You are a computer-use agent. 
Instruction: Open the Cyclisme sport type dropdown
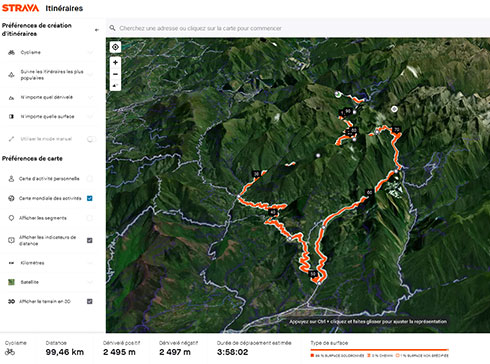pyautogui.click(x=49, y=52)
